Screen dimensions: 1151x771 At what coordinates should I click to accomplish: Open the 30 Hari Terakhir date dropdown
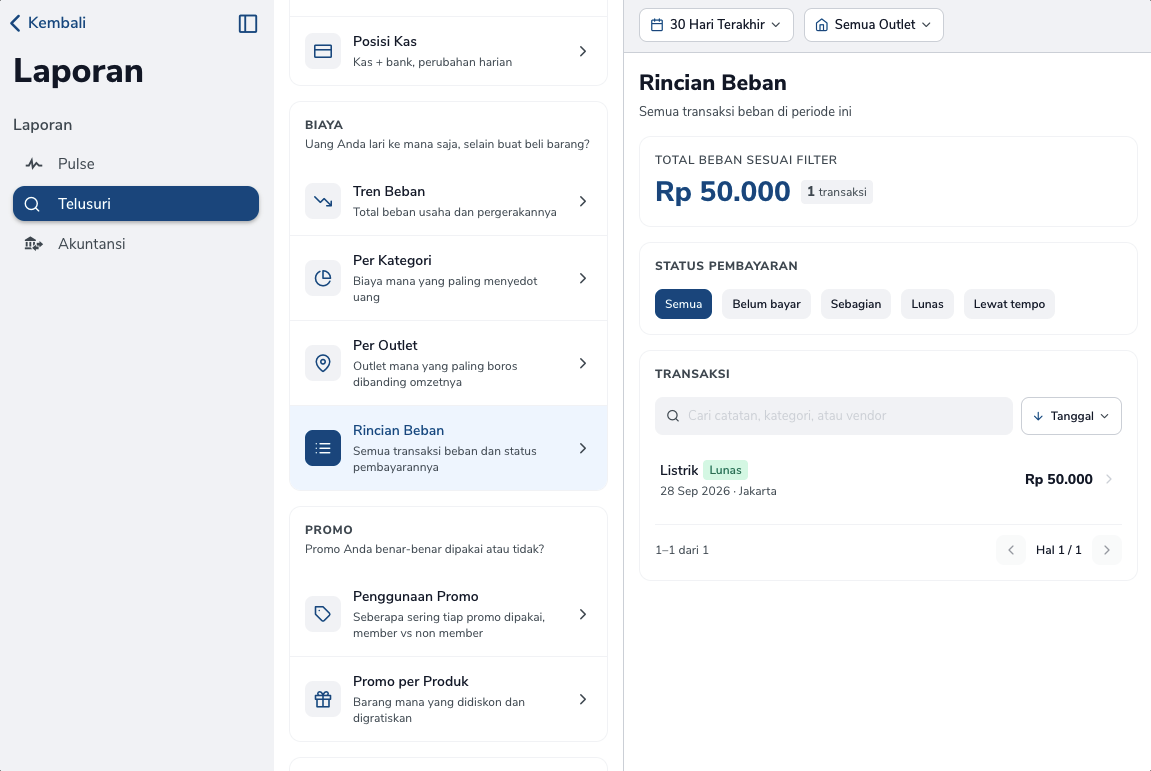pyautogui.click(x=716, y=25)
